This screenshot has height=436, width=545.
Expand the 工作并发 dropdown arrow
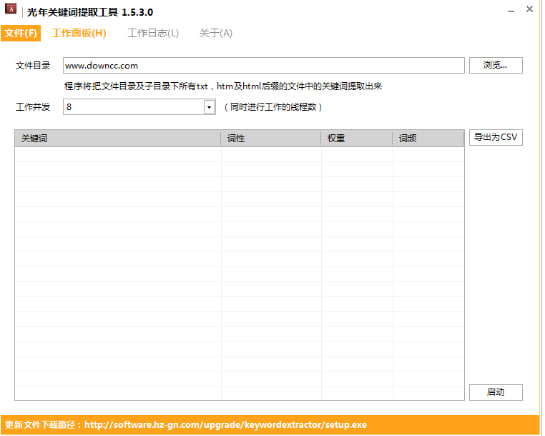[209, 107]
